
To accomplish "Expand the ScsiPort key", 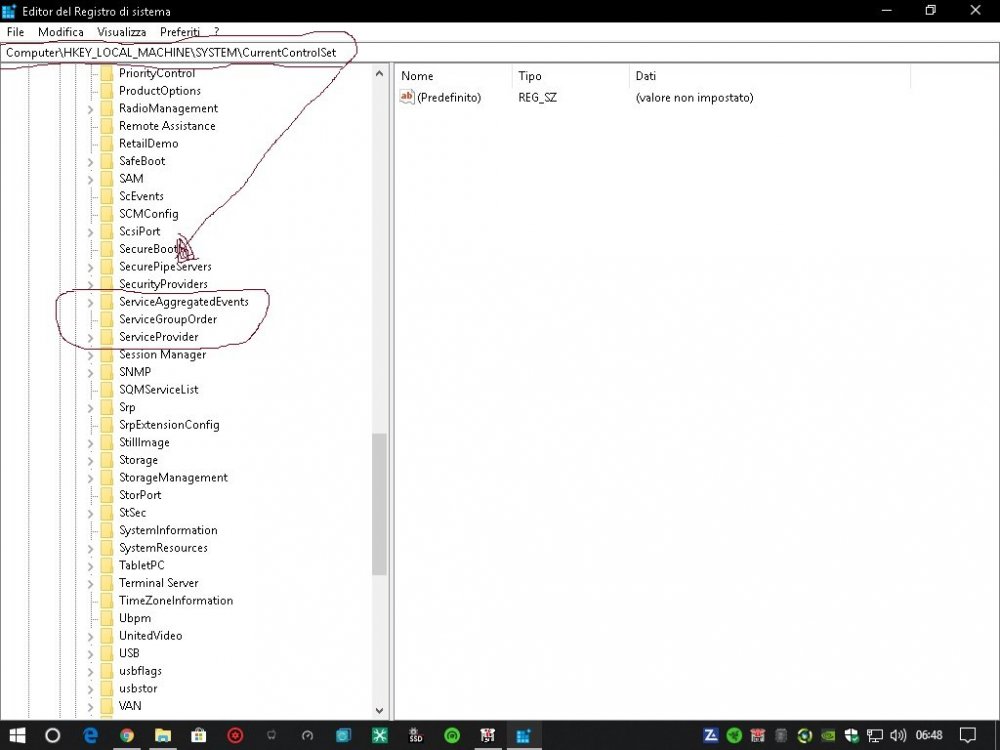I will click(x=90, y=232).
